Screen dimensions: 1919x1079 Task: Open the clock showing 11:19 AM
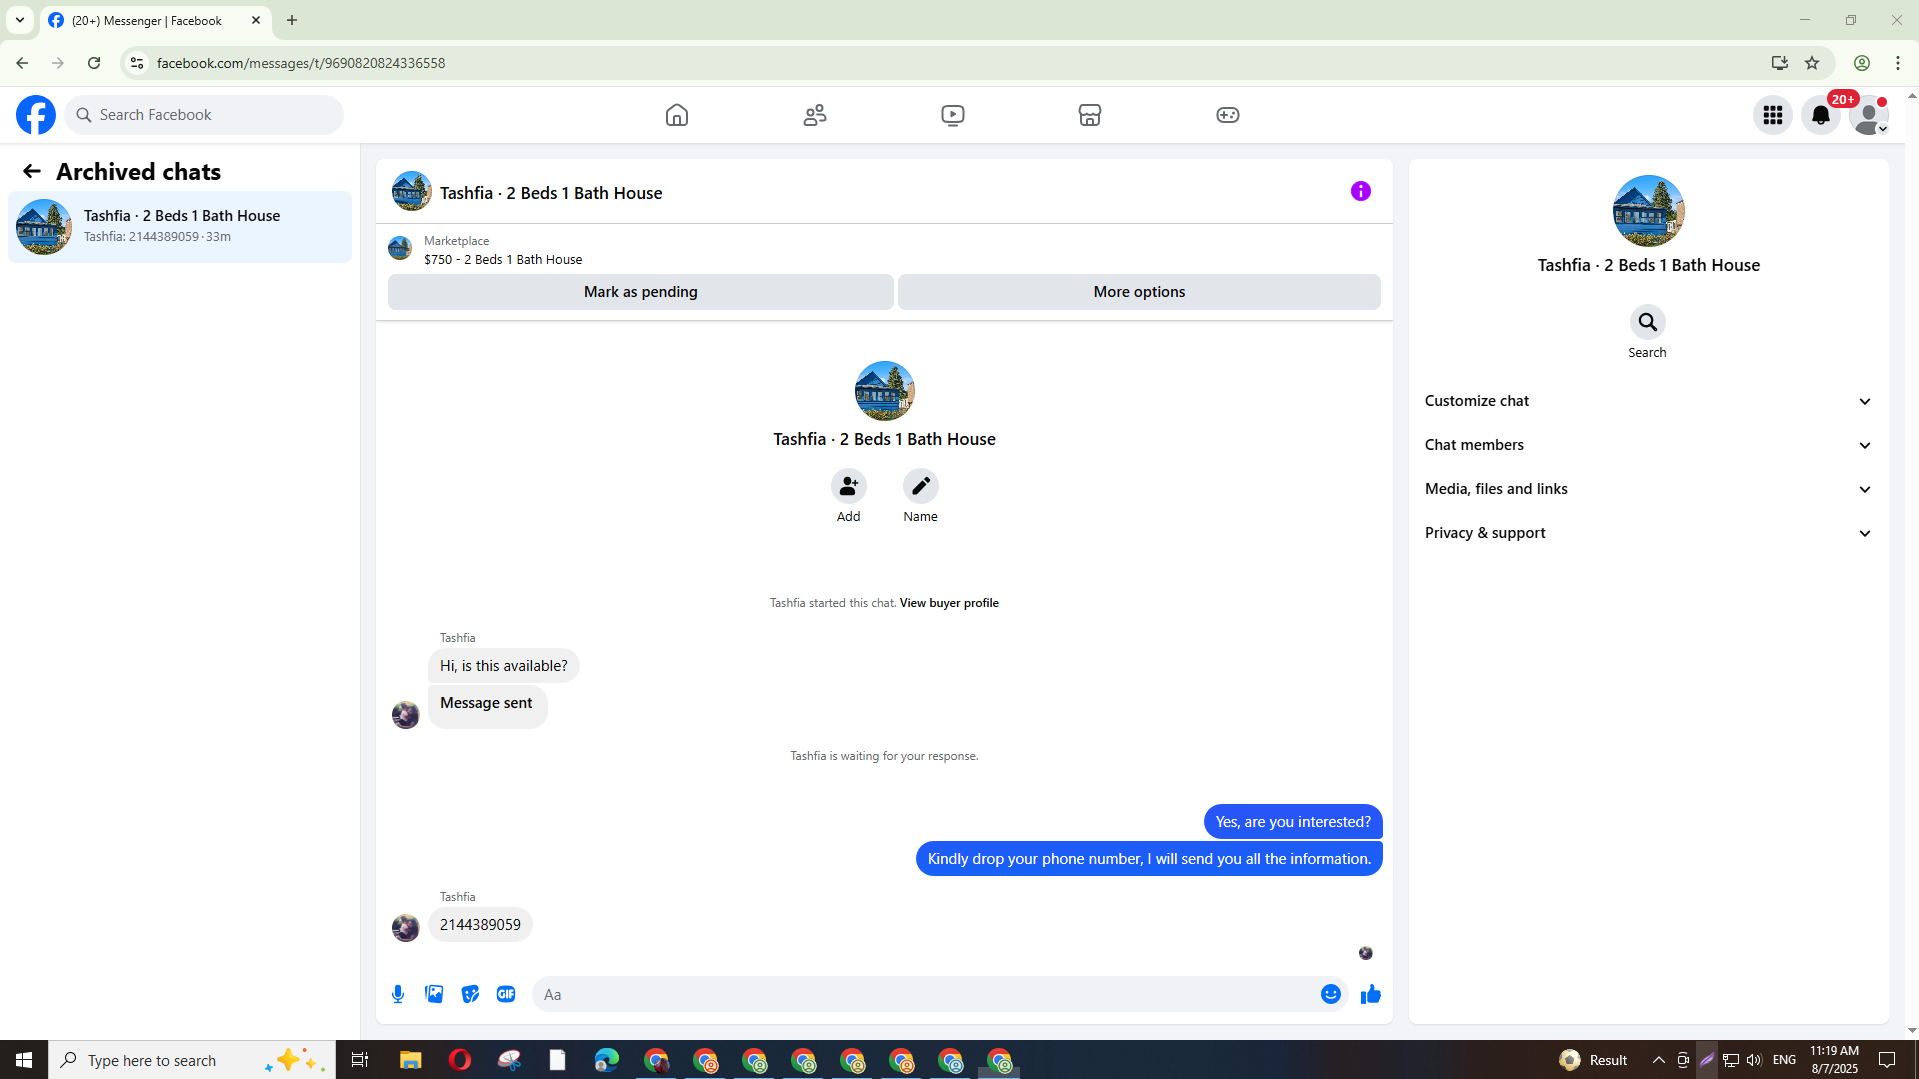click(x=1834, y=1060)
